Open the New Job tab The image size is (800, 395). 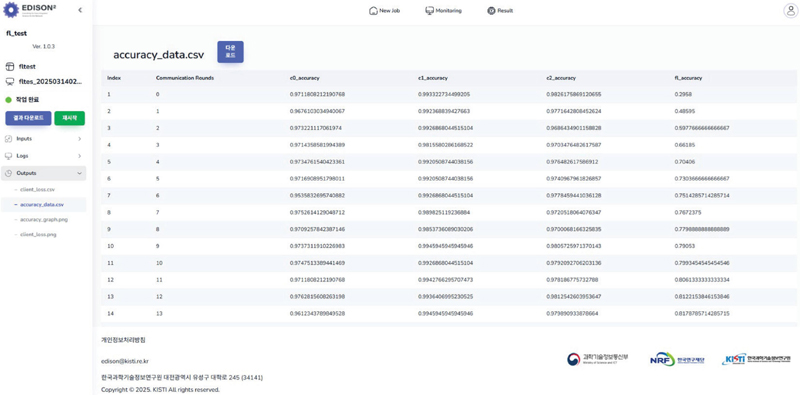[384, 11]
